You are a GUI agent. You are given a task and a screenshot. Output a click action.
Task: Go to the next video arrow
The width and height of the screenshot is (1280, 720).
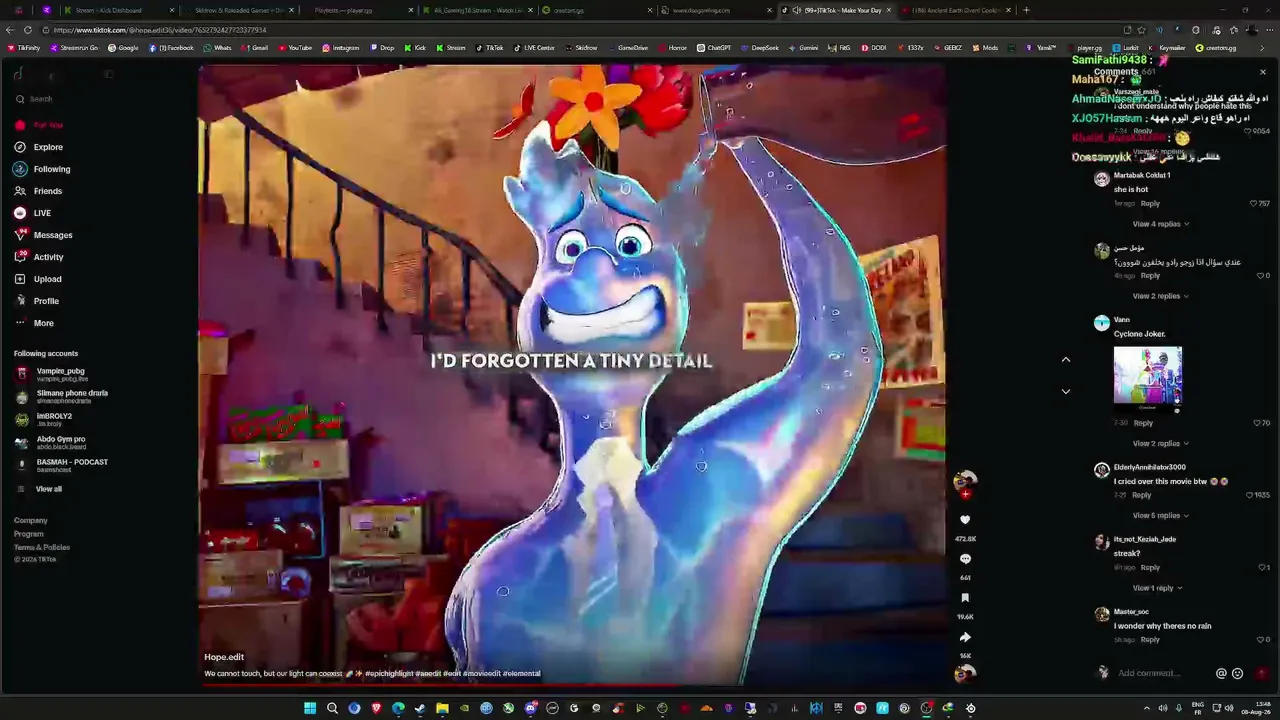(x=1066, y=391)
